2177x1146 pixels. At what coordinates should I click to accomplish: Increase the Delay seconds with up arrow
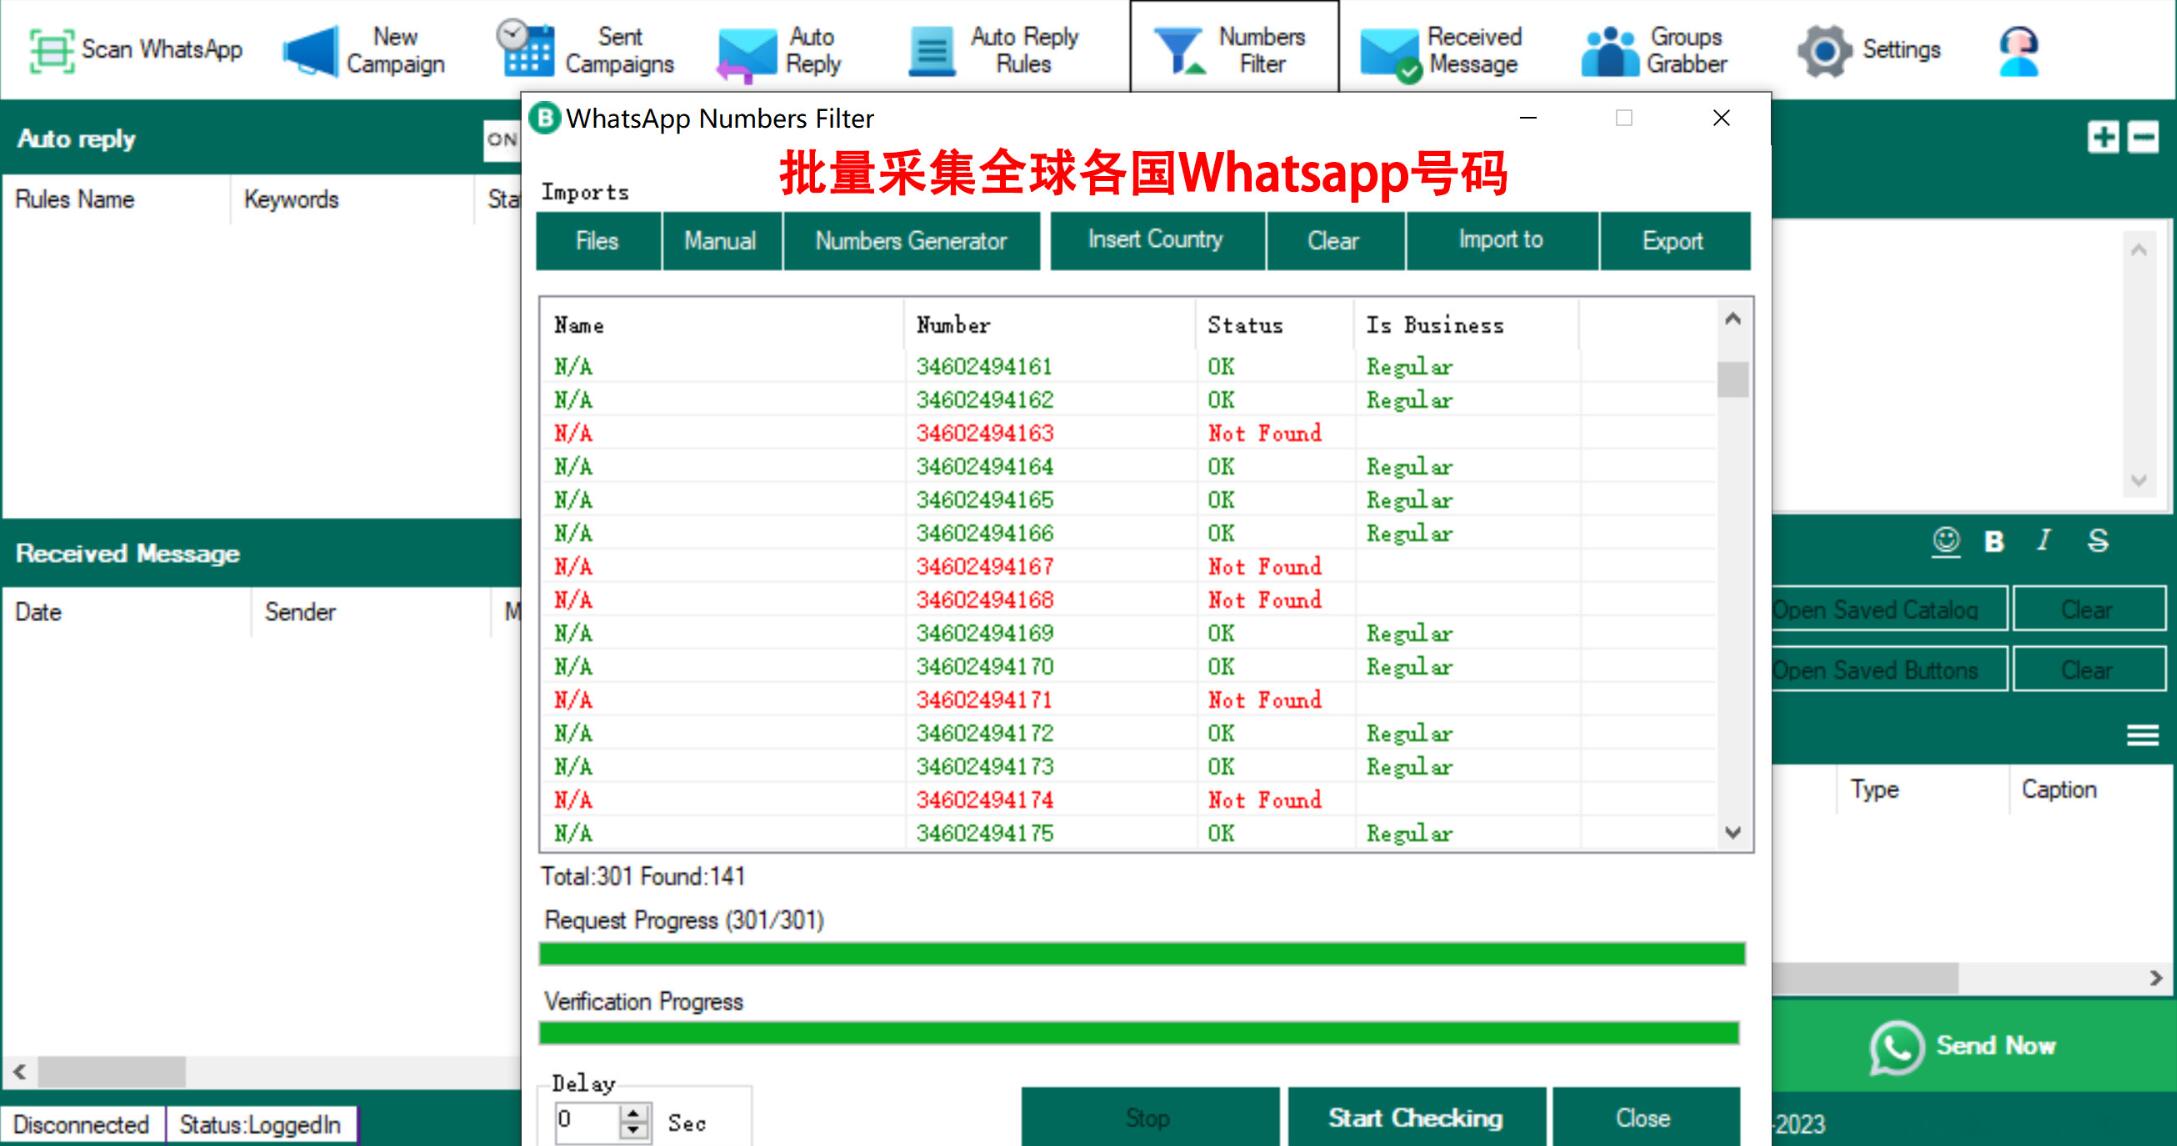coord(634,1112)
